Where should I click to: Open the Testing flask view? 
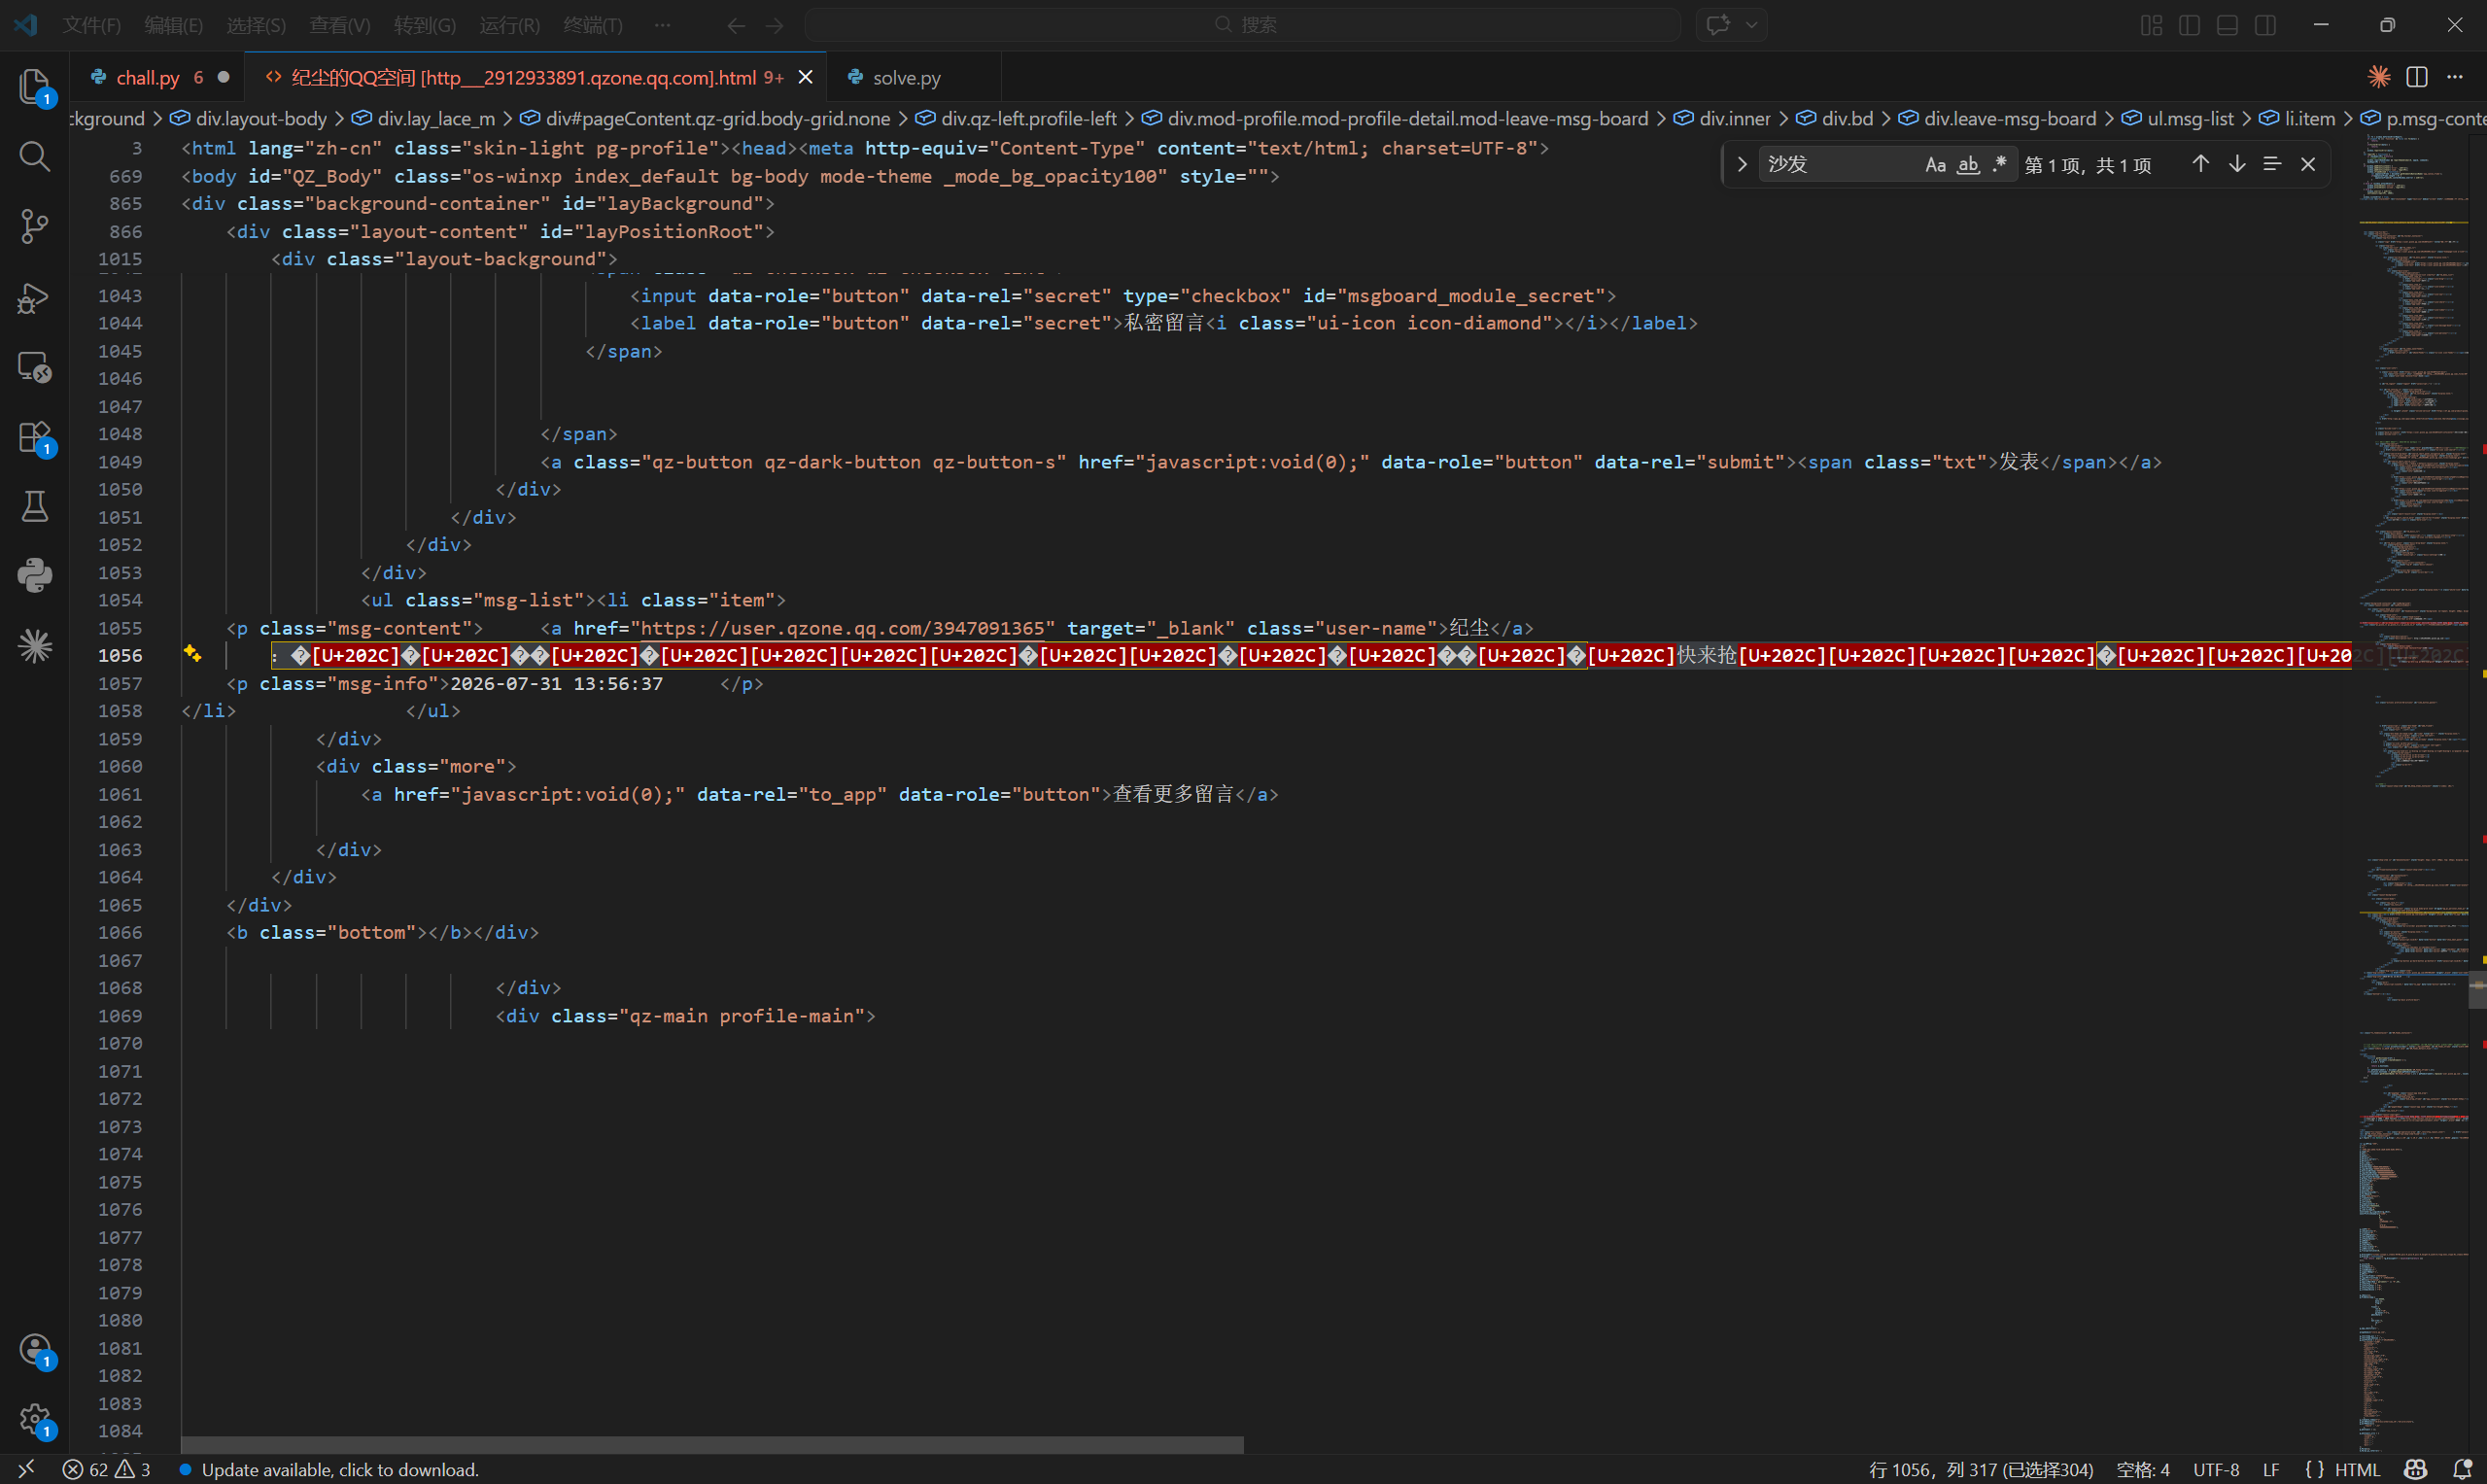(35, 506)
